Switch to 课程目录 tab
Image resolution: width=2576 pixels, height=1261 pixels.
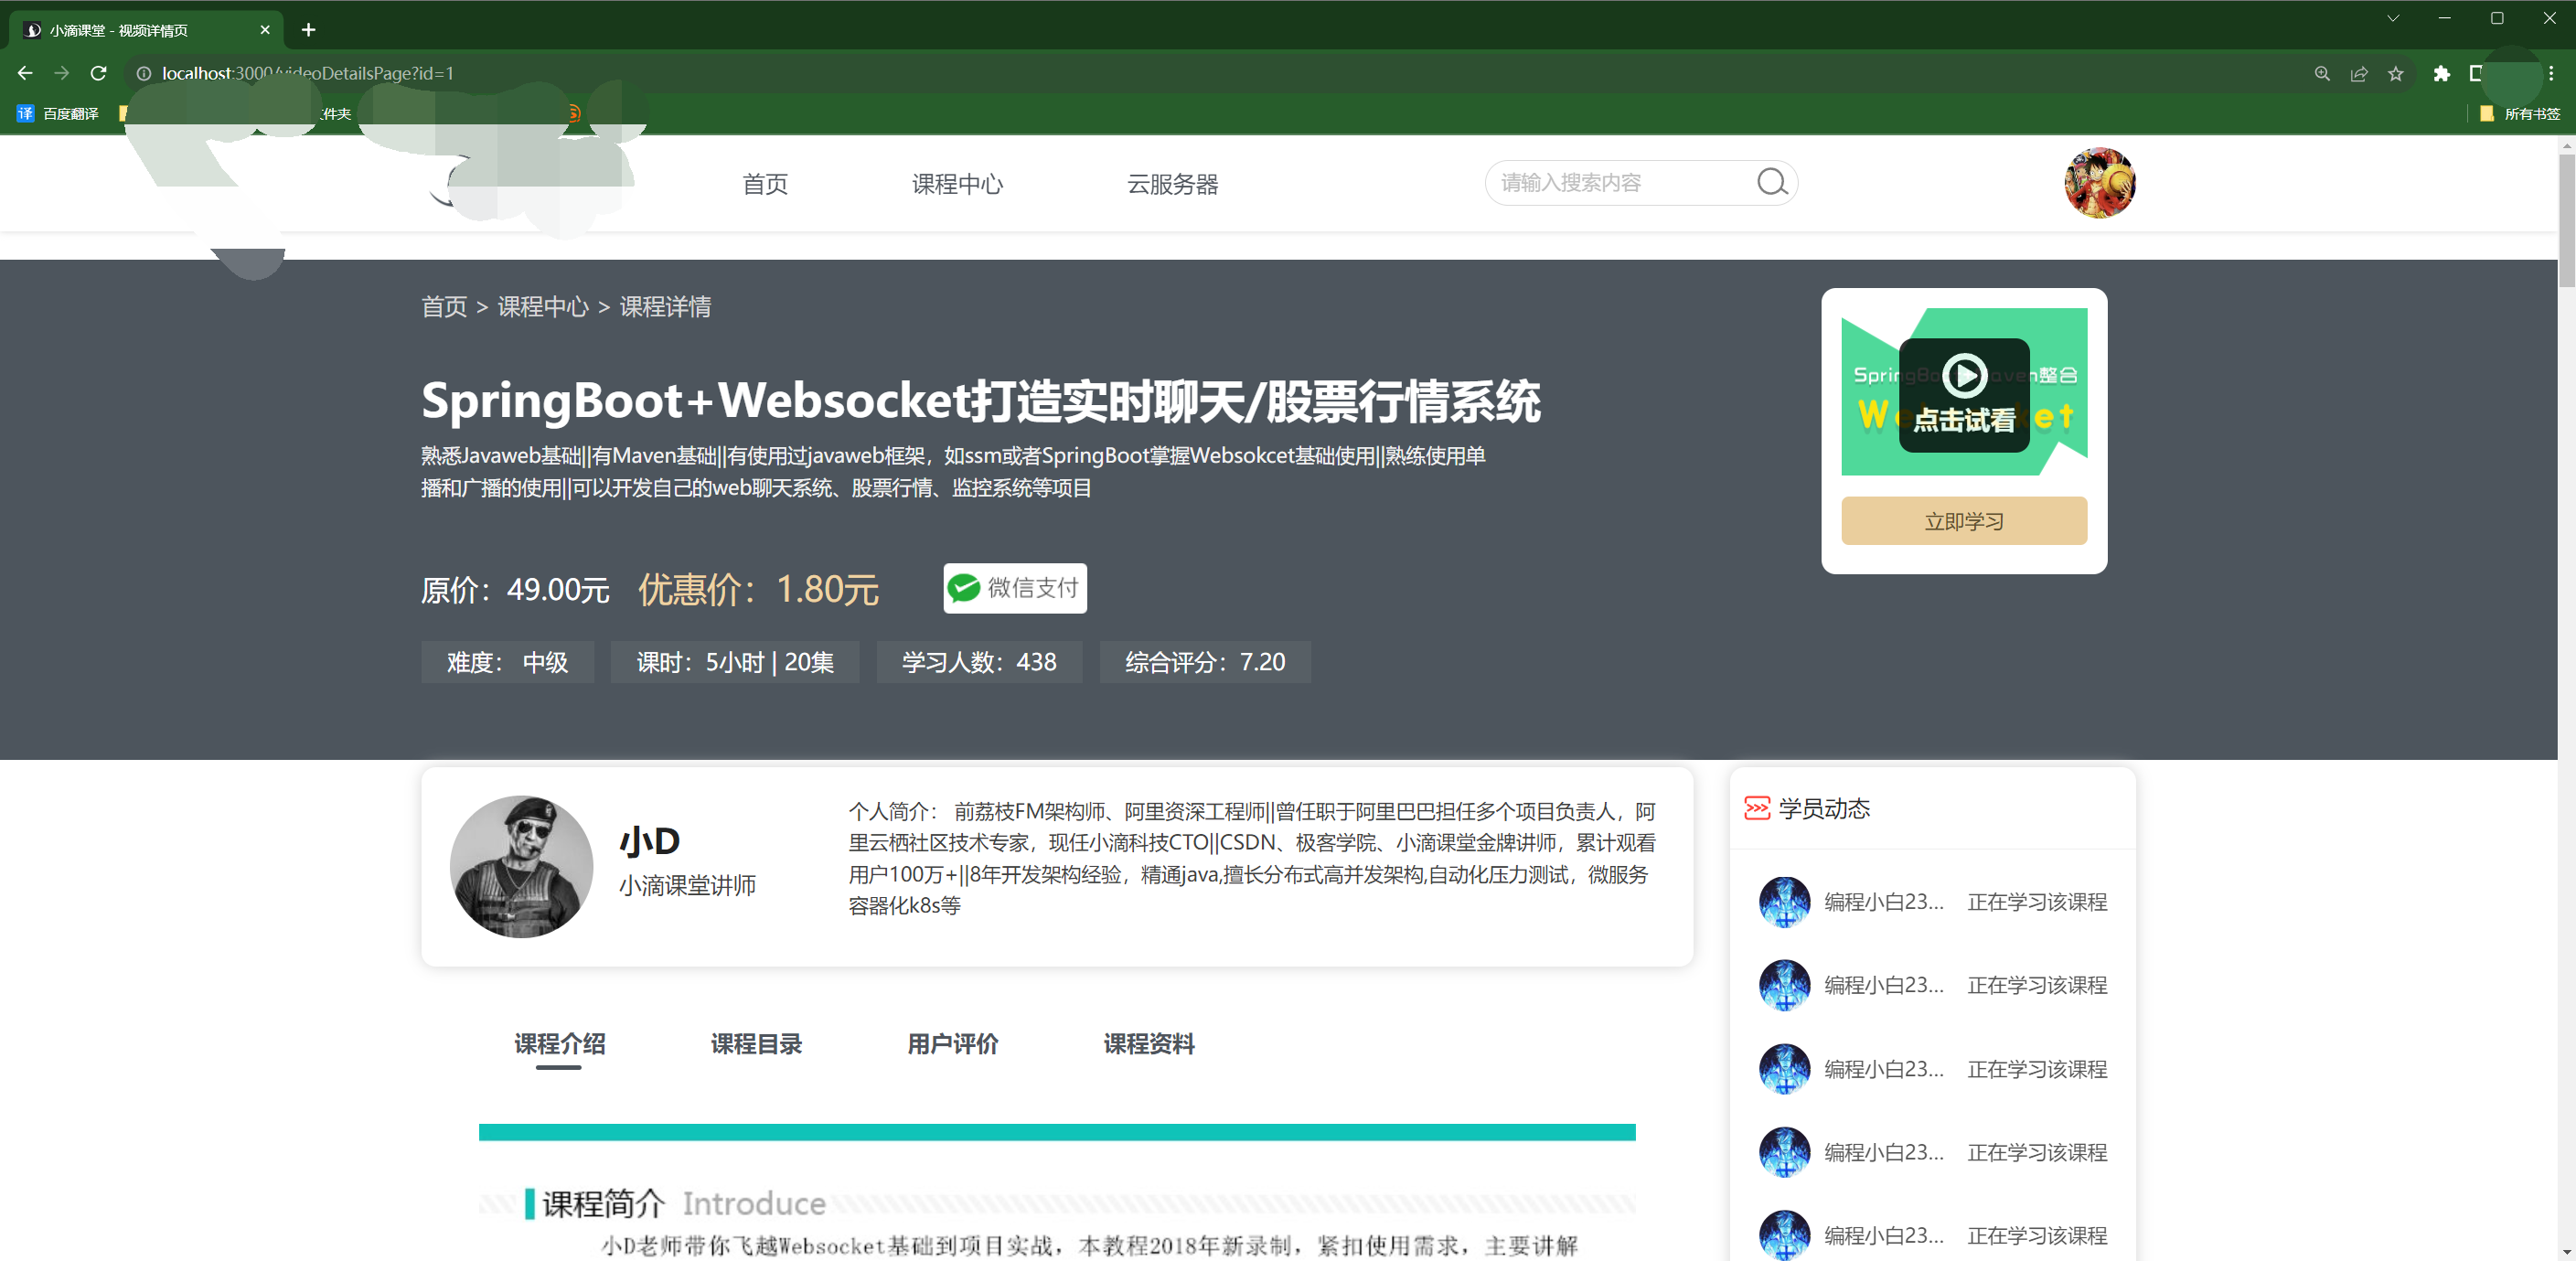pos(756,1044)
